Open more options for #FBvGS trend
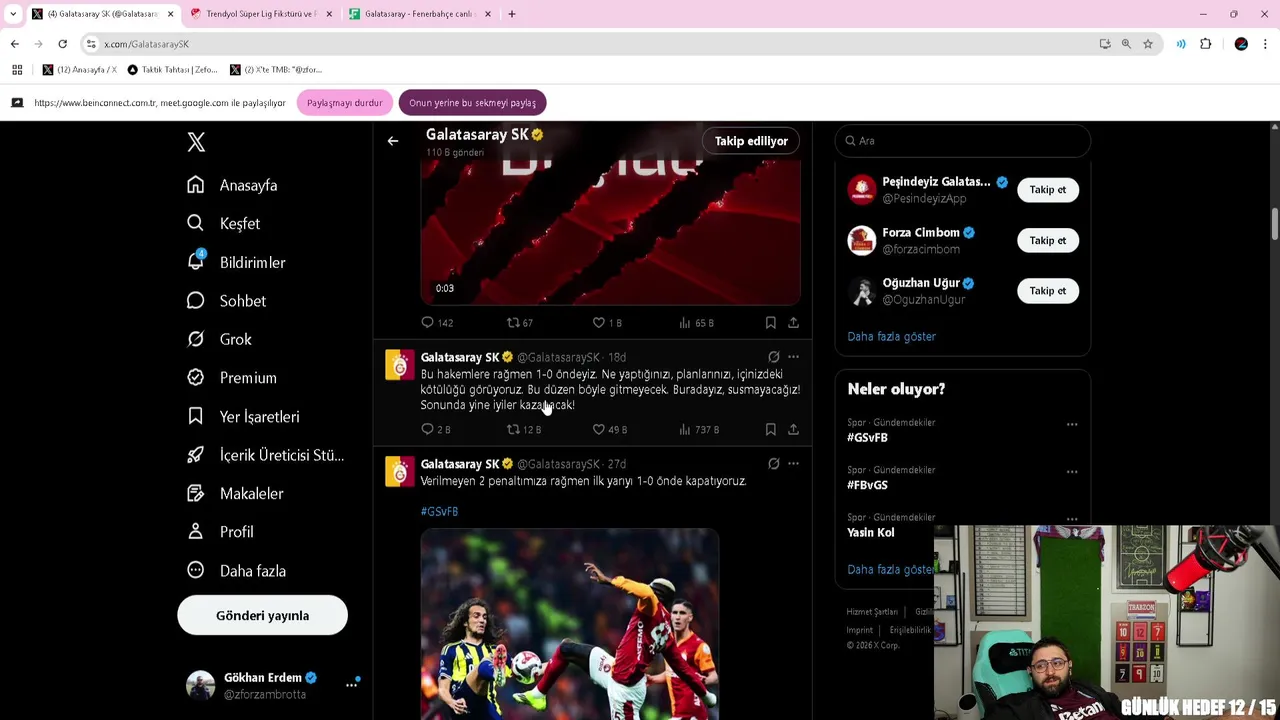This screenshot has height=720, width=1280. 1072,472
